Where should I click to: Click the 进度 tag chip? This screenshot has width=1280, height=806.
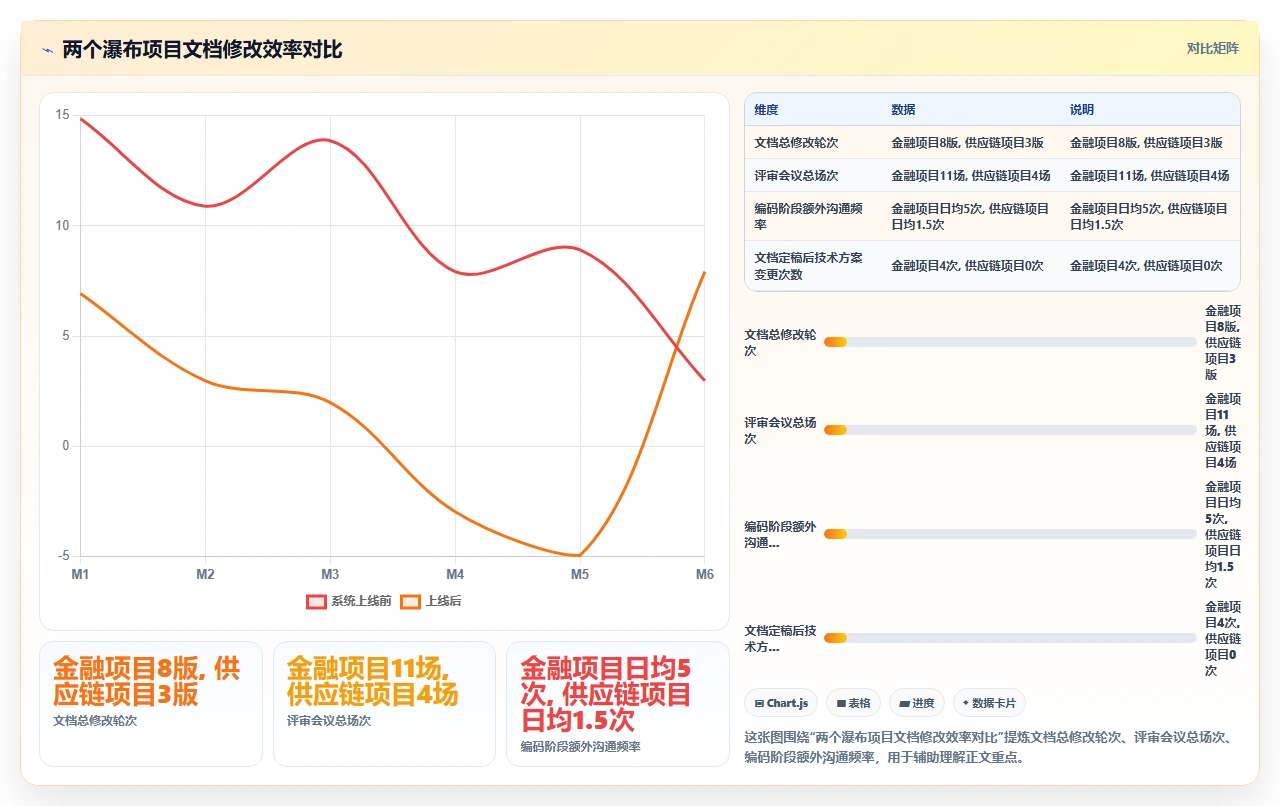(917, 703)
